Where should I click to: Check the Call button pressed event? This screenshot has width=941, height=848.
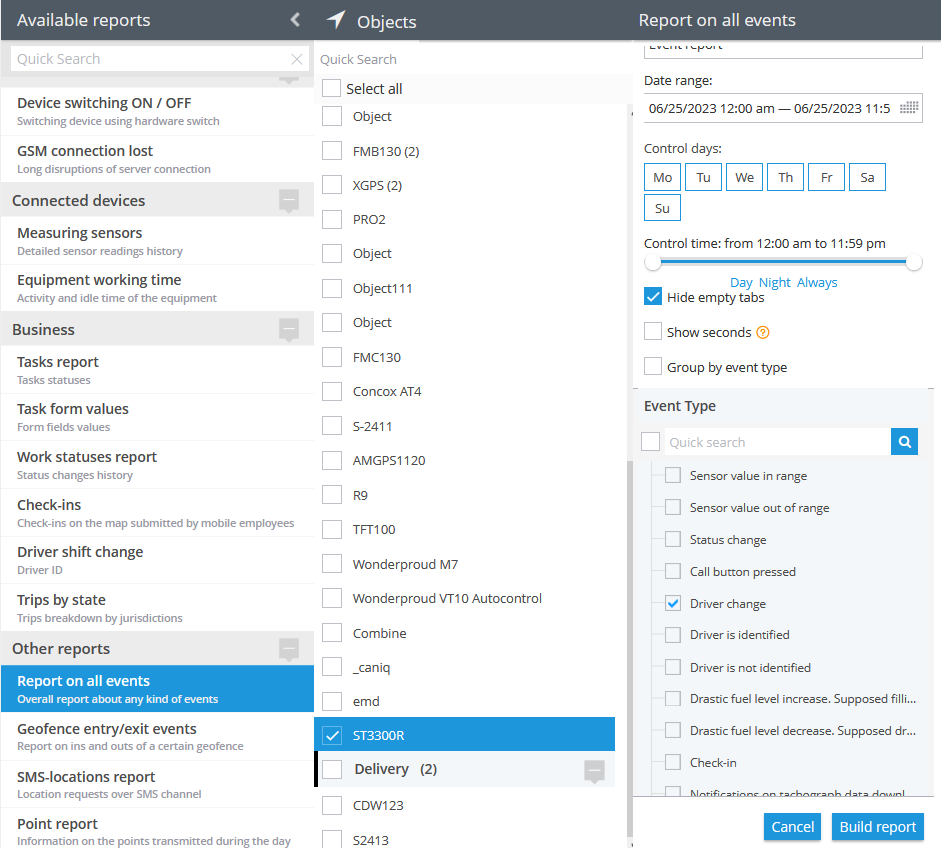(673, 571)
